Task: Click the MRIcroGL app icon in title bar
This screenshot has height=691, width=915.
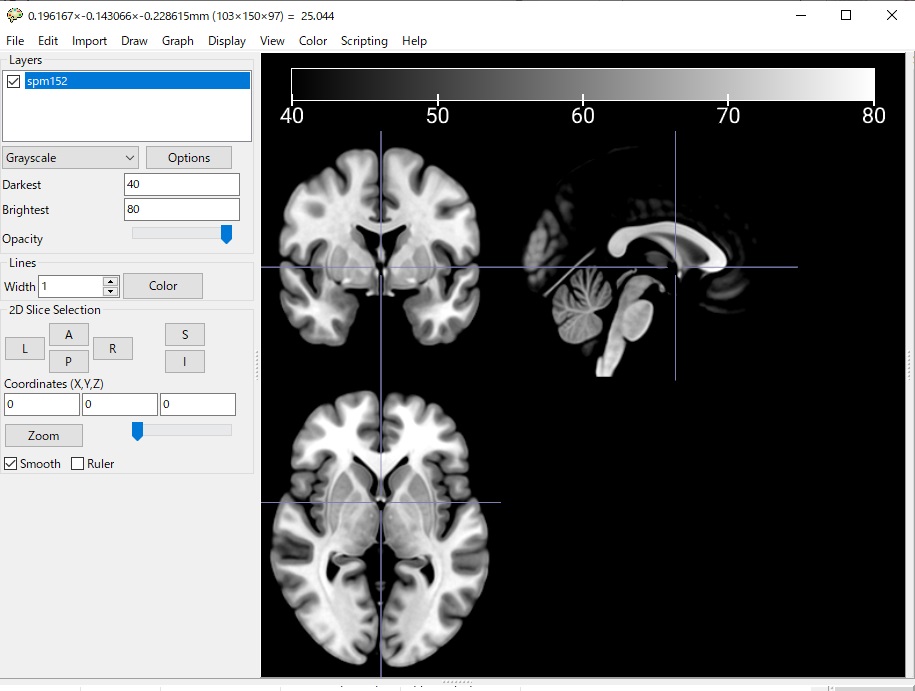Action: [x=14, y=15]
